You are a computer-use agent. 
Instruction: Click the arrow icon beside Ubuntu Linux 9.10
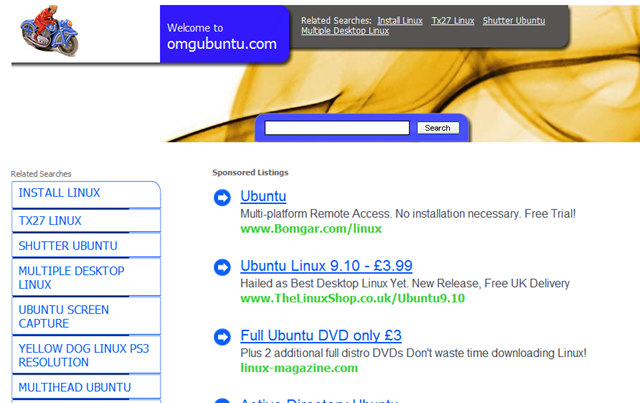(x=222, y=267)
